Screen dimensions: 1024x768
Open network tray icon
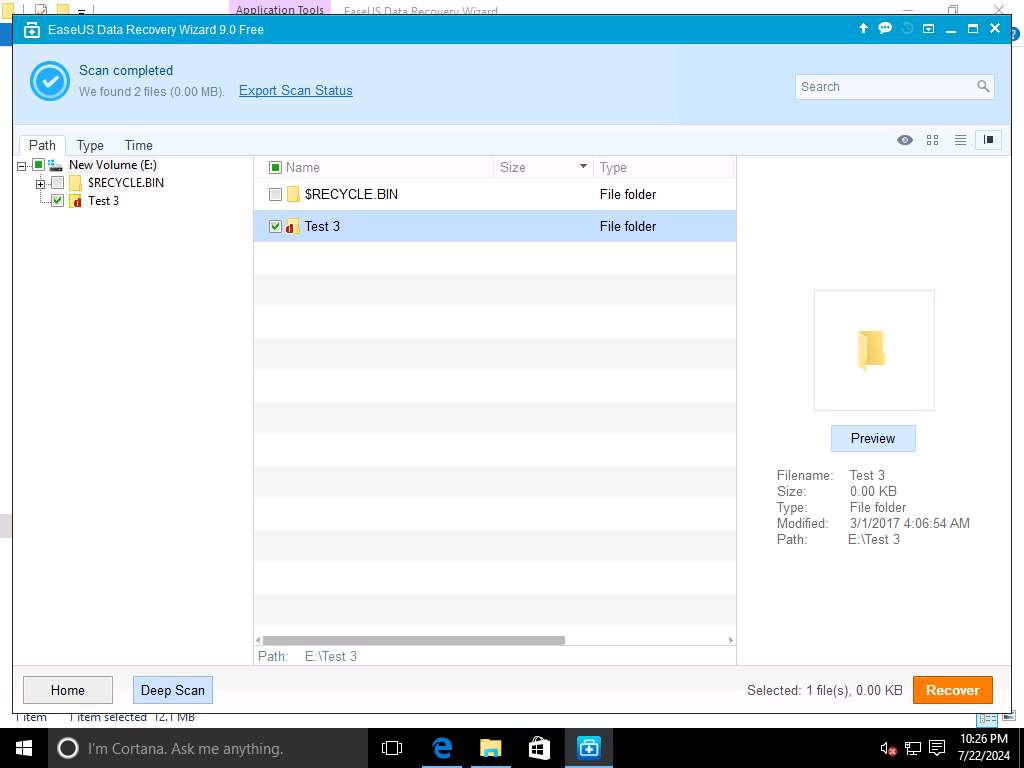(x=912, y=748)
